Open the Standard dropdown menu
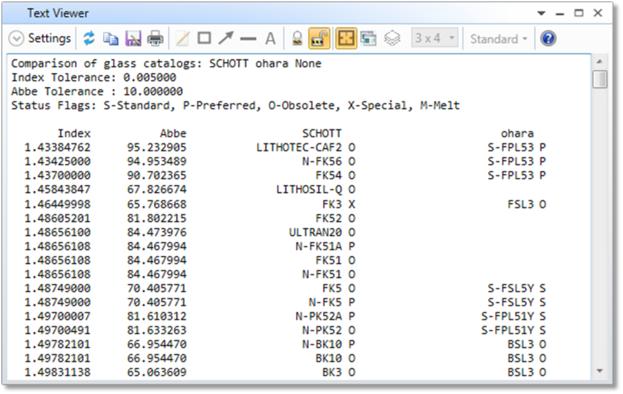The image size is (623, 394). pyautogui.click(x=499, y=39)
